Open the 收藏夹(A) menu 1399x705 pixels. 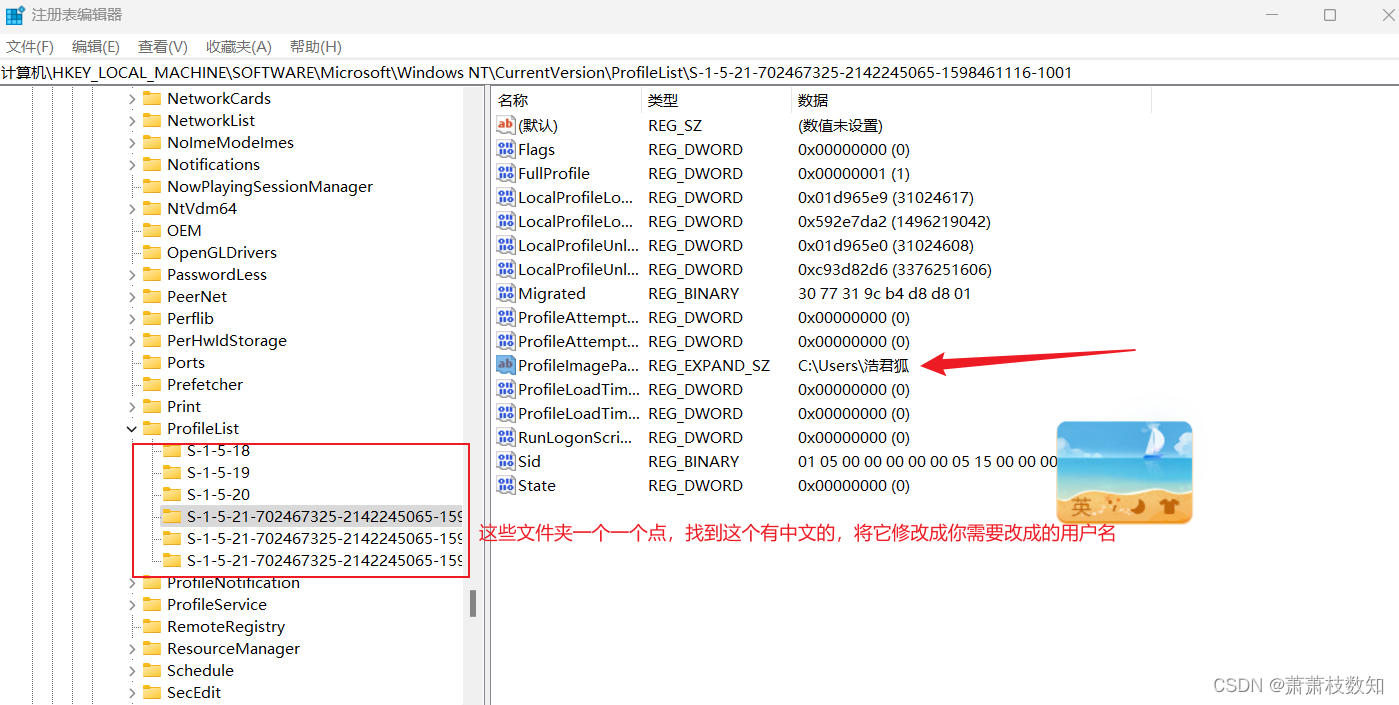click(239, 47)
